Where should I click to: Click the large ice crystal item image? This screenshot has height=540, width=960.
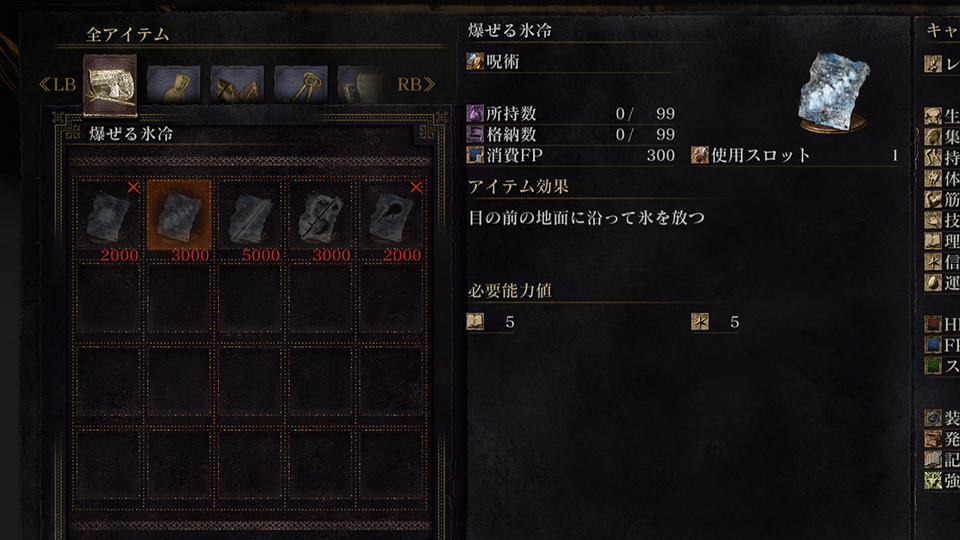tap(833, 92)
